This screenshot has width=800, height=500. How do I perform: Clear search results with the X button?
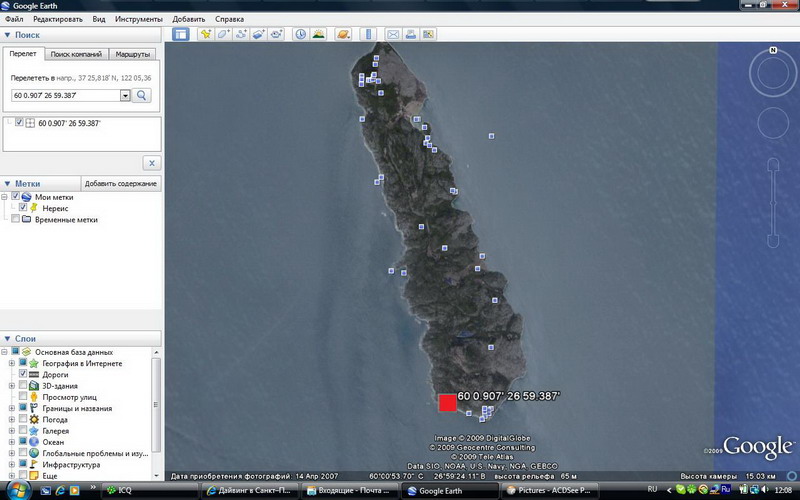point(151,163)
